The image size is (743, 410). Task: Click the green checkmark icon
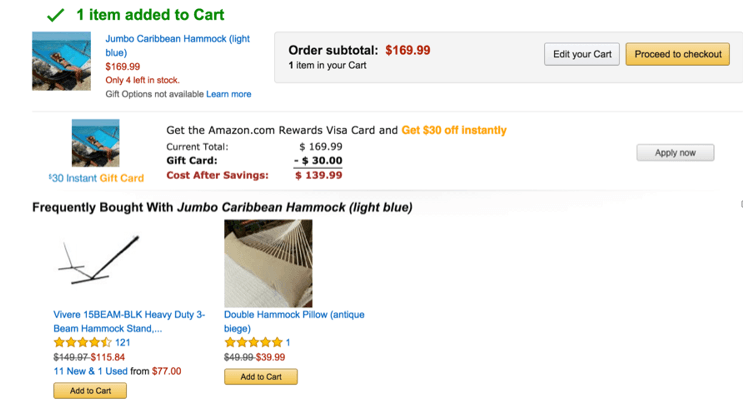pos(55,15)
